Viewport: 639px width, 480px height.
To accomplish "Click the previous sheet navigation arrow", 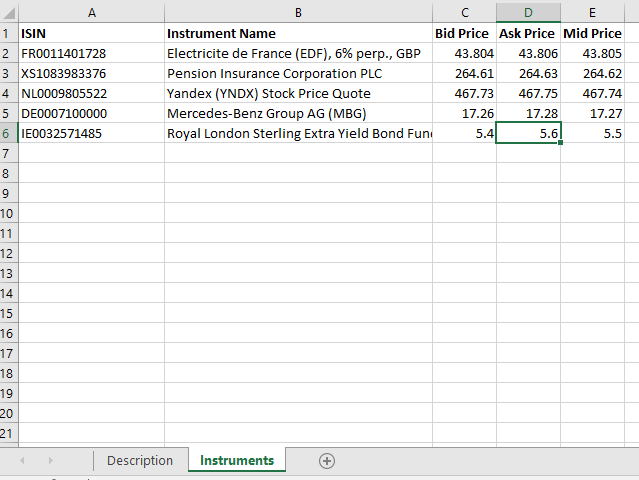I will [22, 460].
